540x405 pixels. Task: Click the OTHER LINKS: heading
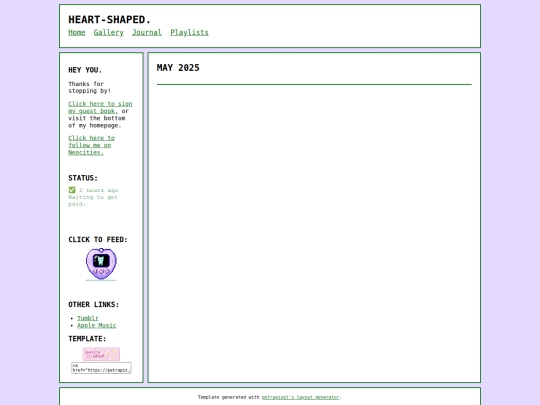point(94,304)
